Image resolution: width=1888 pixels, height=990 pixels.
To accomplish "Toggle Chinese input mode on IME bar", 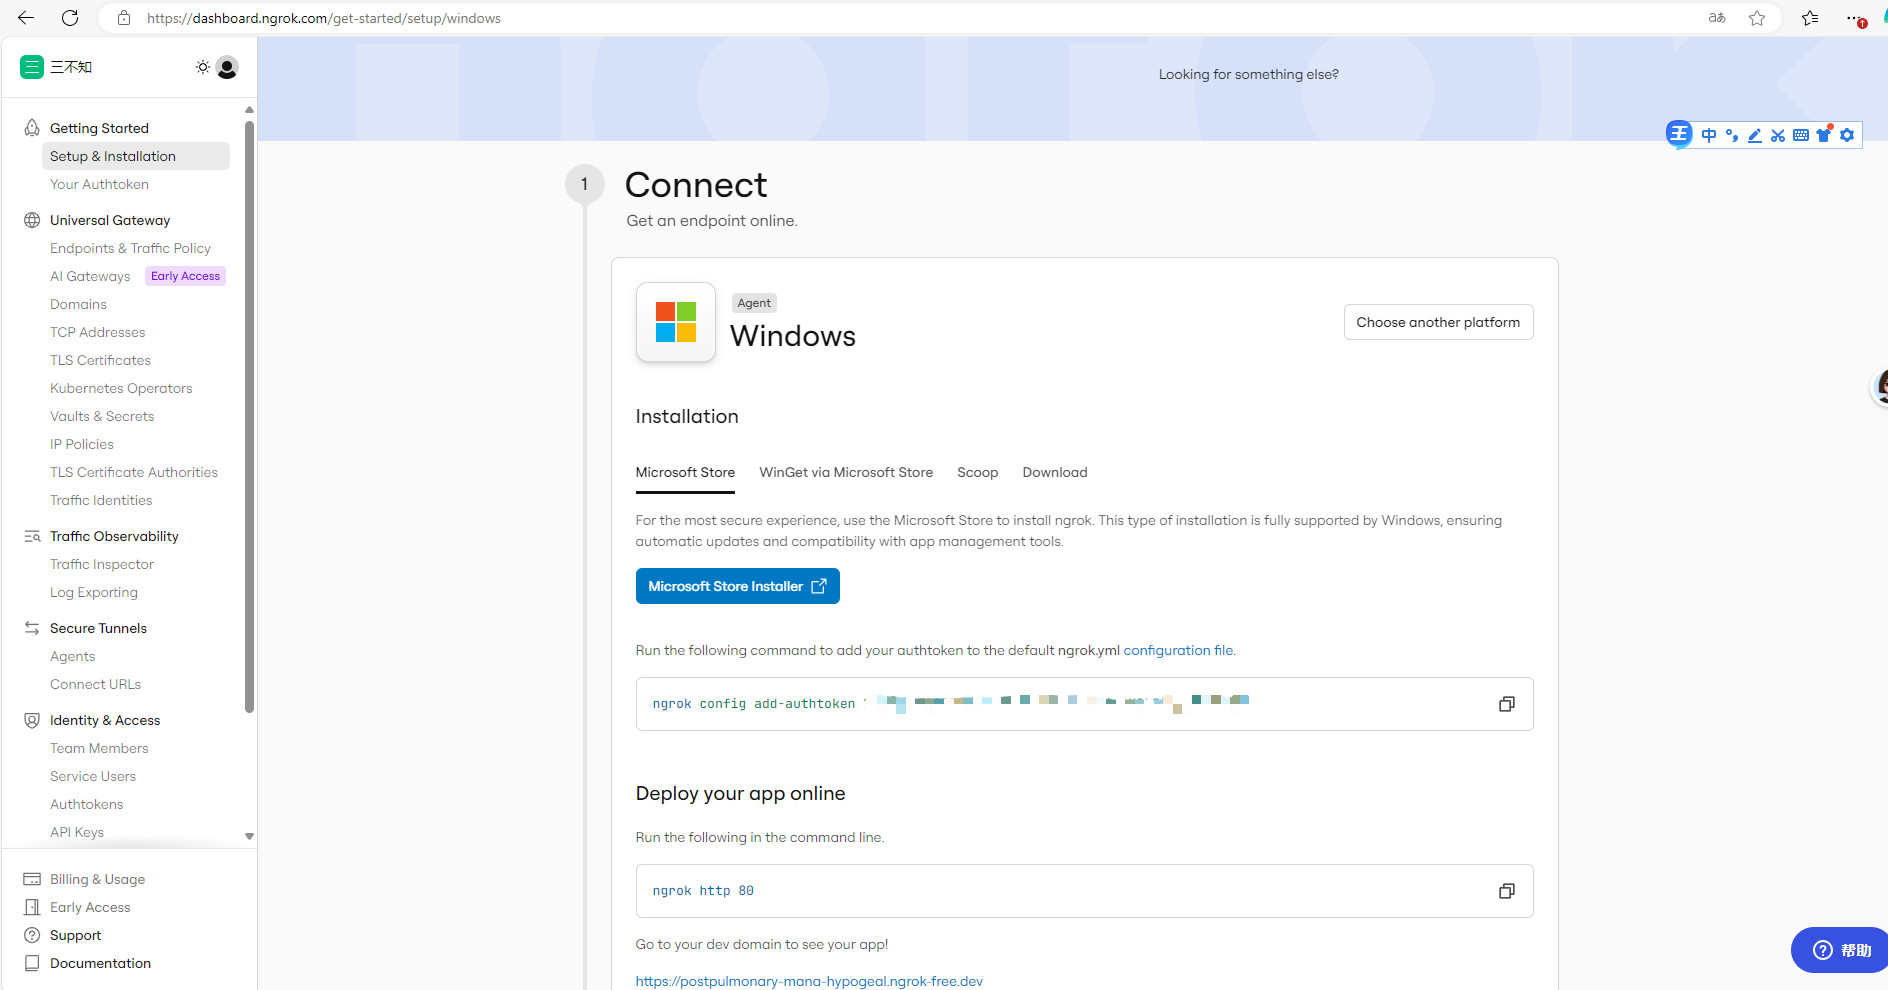I will (1709, 135).
